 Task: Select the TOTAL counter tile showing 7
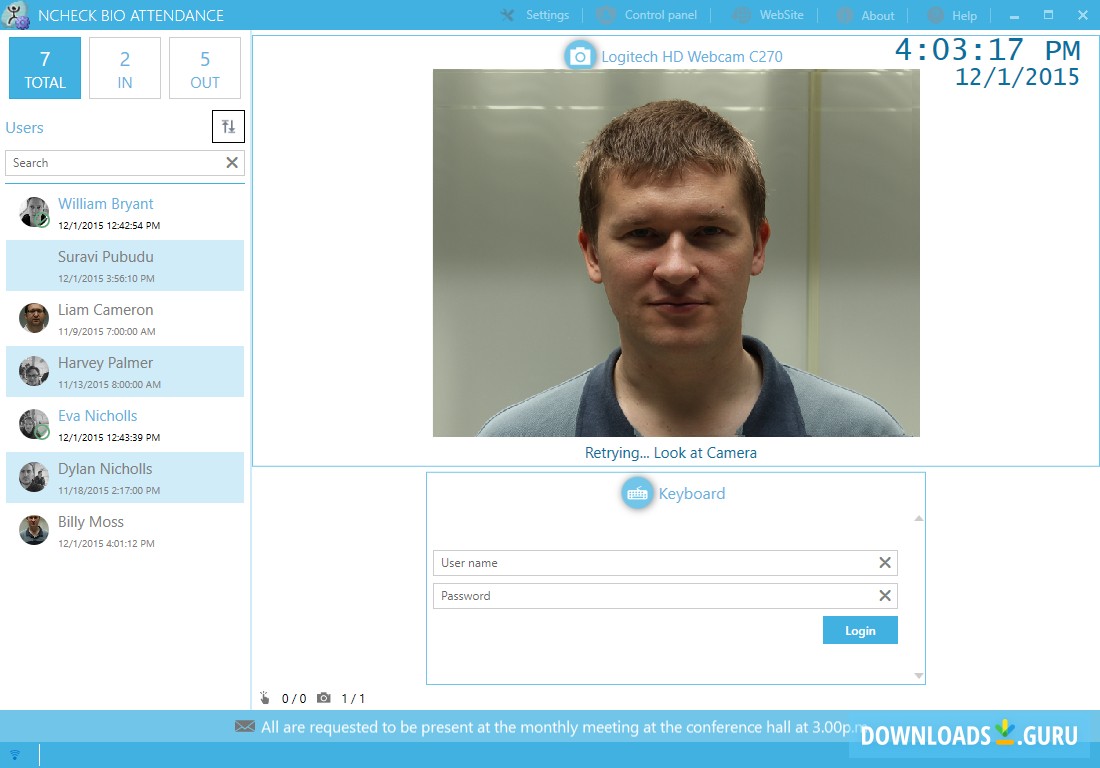(x=44, y=67)
